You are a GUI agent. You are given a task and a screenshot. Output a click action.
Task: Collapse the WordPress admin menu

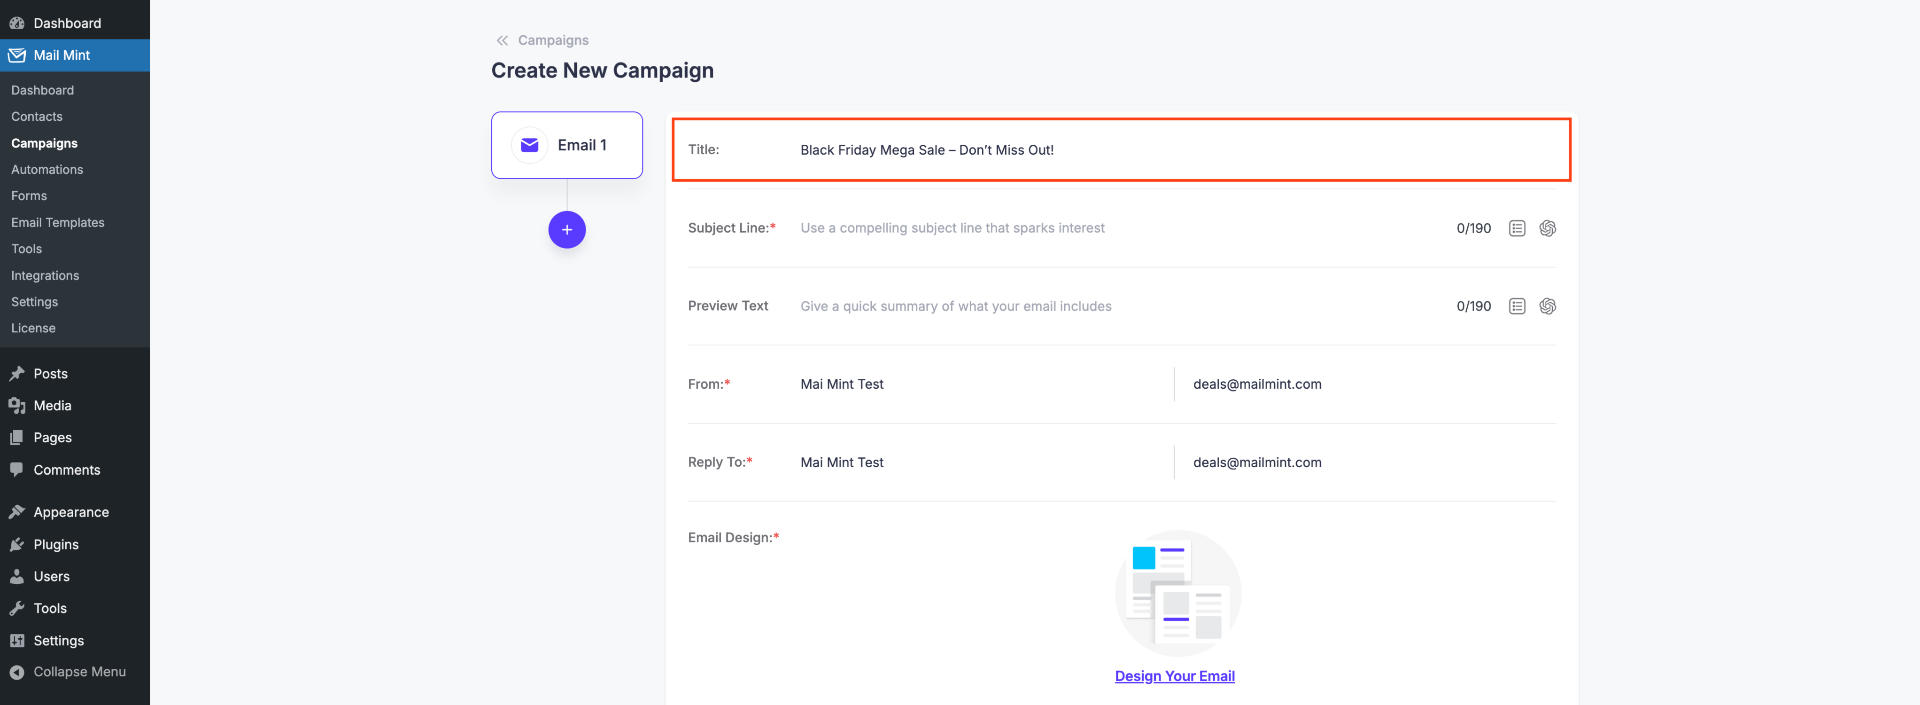click(x=67, y=671)
